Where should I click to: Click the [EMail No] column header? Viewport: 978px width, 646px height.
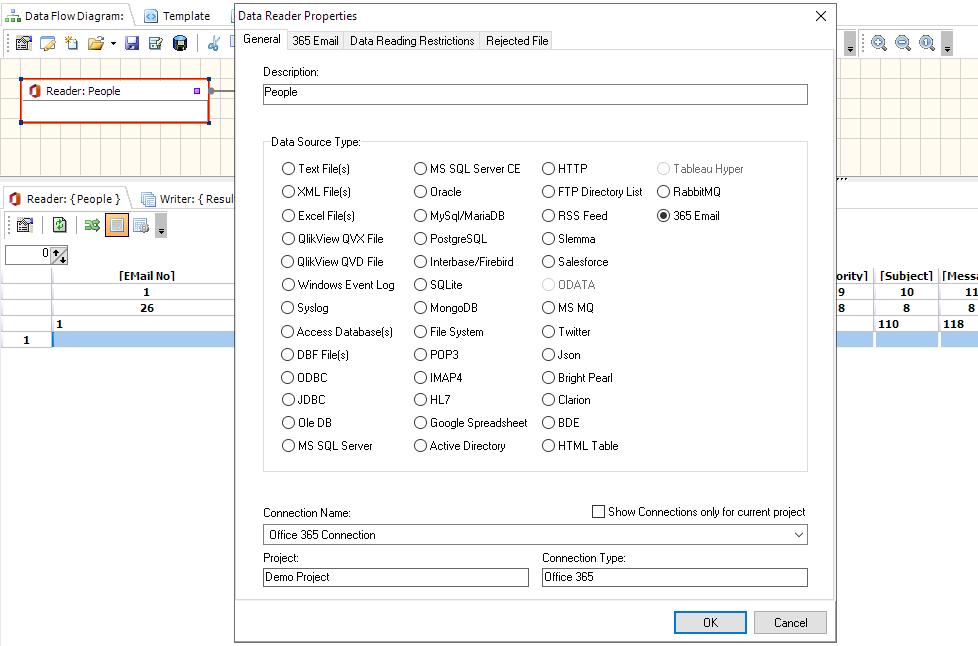point(147,276)
